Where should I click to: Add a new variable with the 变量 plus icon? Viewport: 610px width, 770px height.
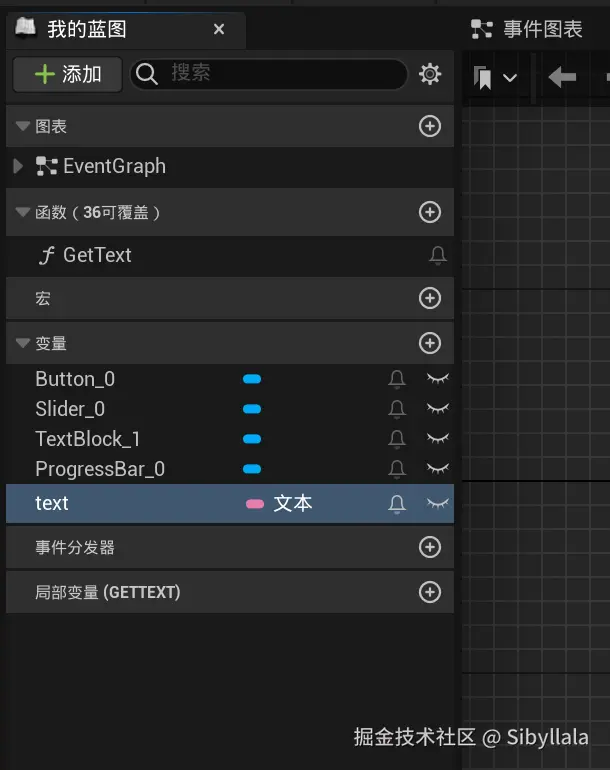tap(430, 343)
